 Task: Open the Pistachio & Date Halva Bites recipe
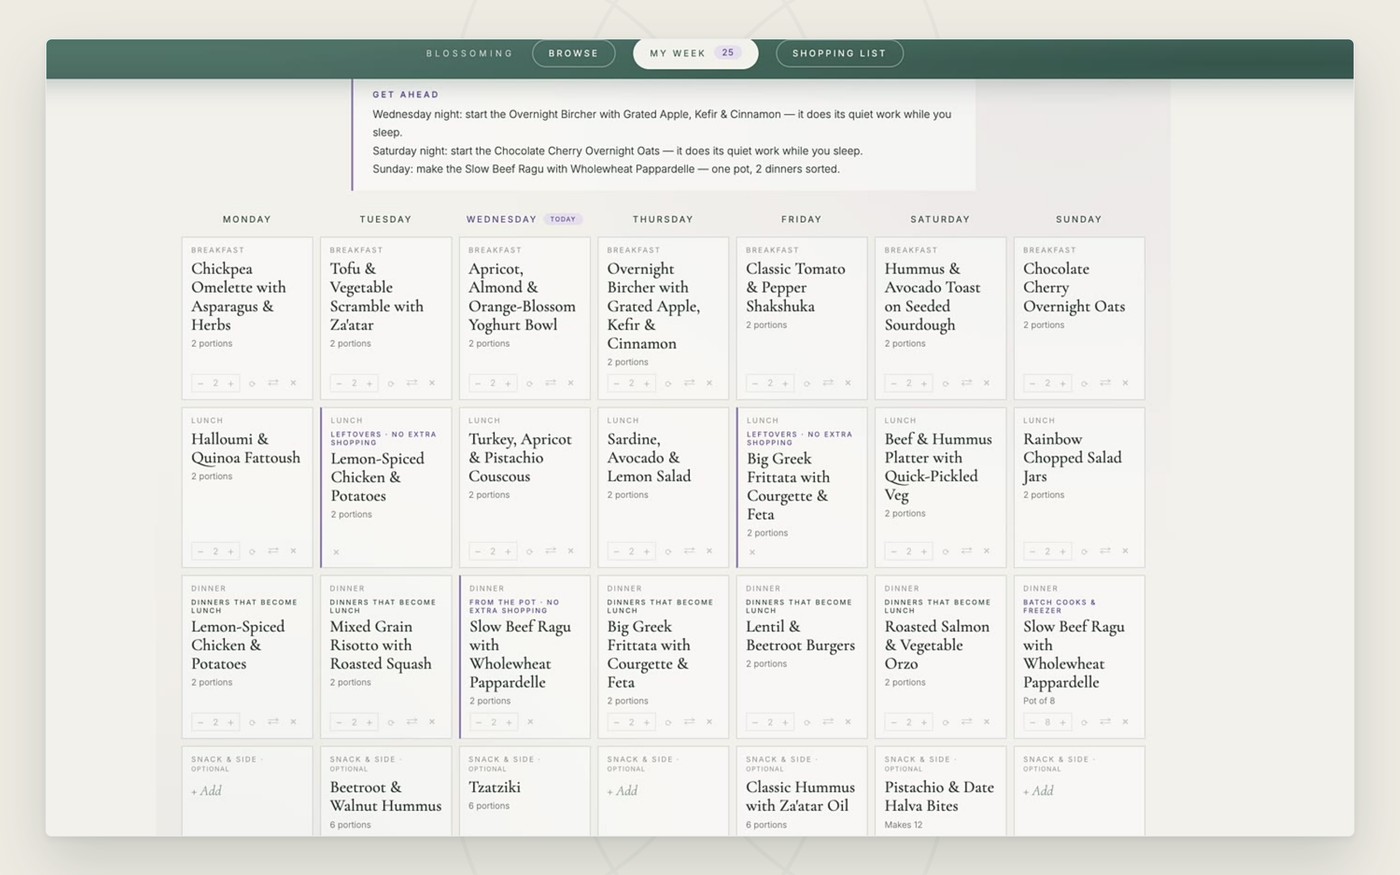tap(939, 797)
